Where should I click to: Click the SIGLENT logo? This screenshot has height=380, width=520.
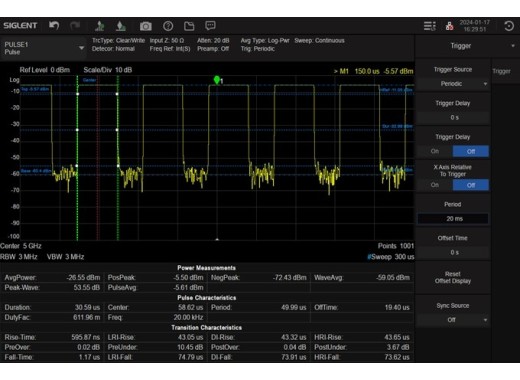20,26
